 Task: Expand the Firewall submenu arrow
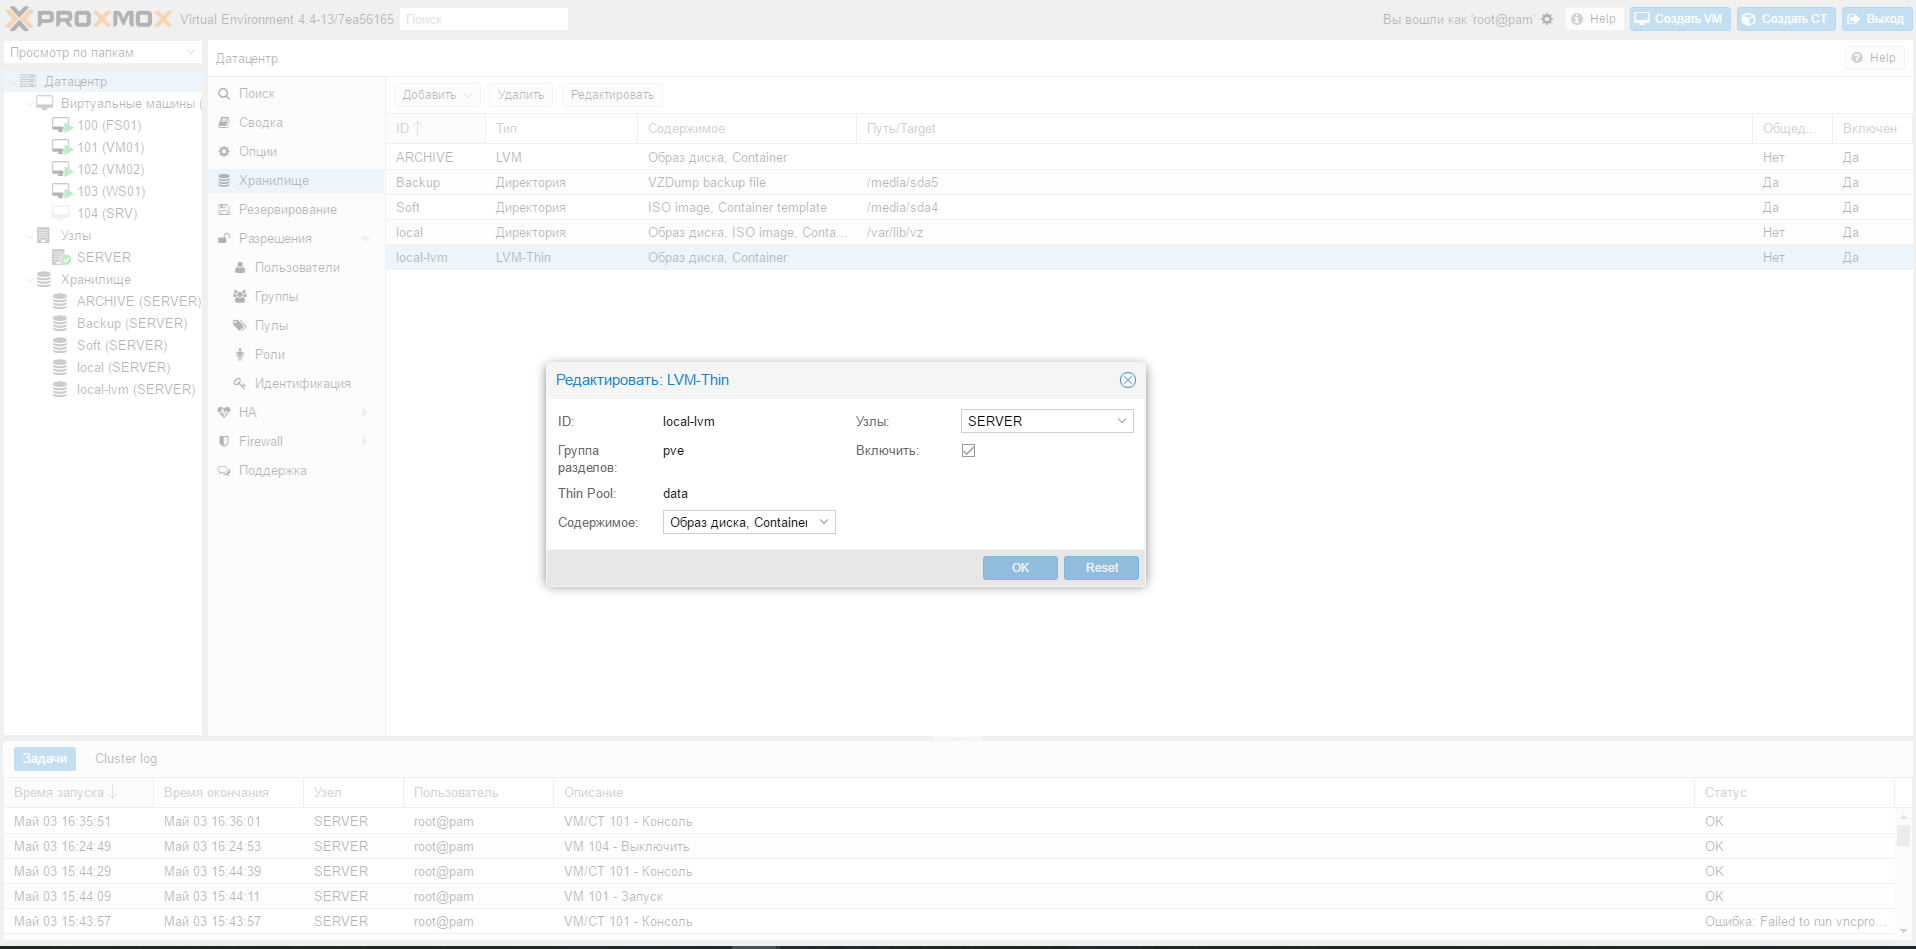365,441
